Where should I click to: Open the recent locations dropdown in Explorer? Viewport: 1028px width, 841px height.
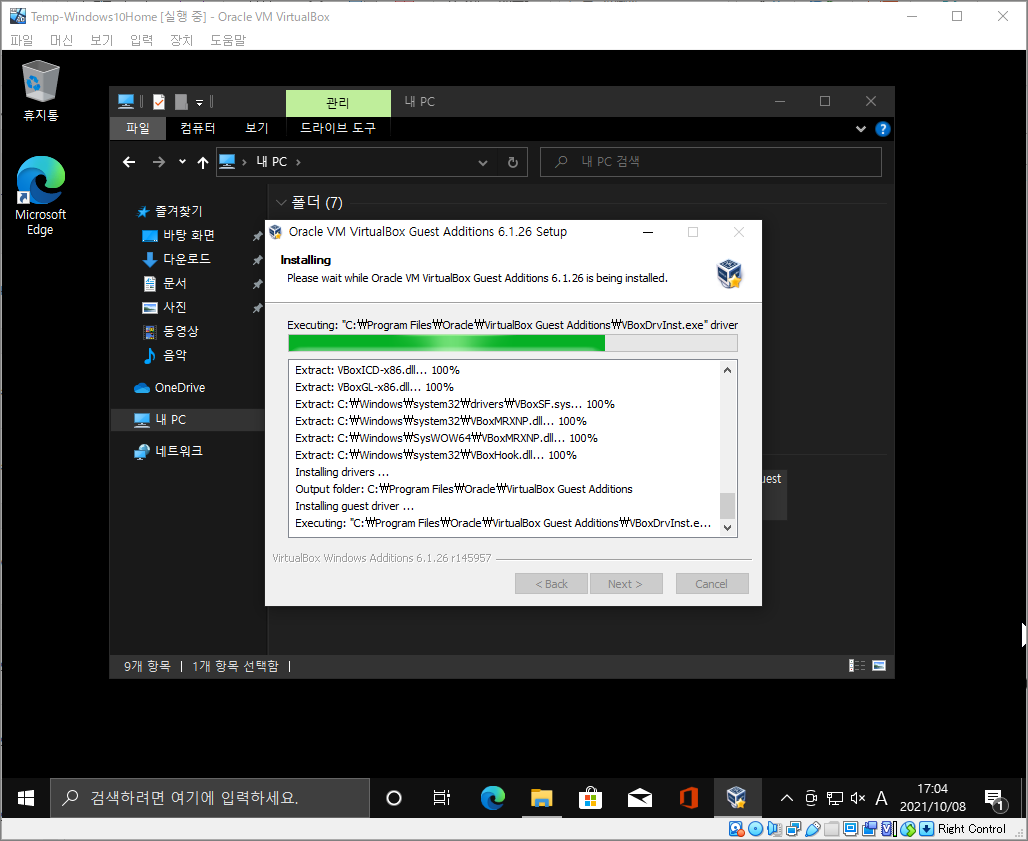coord(182,162)
